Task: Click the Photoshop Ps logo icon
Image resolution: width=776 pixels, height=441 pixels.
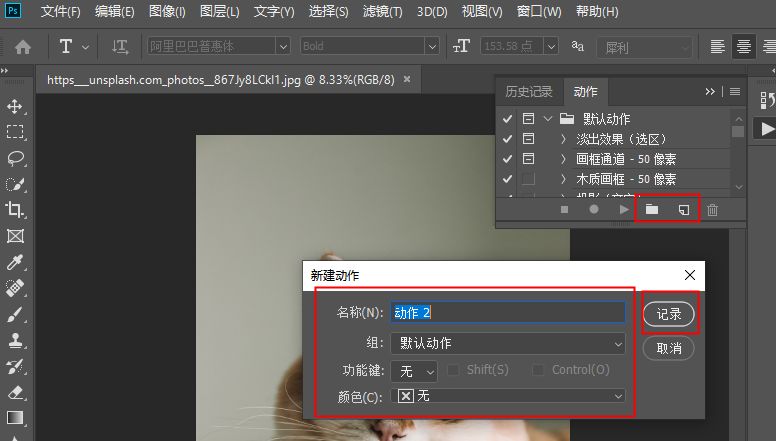Action: click(12, 10)
